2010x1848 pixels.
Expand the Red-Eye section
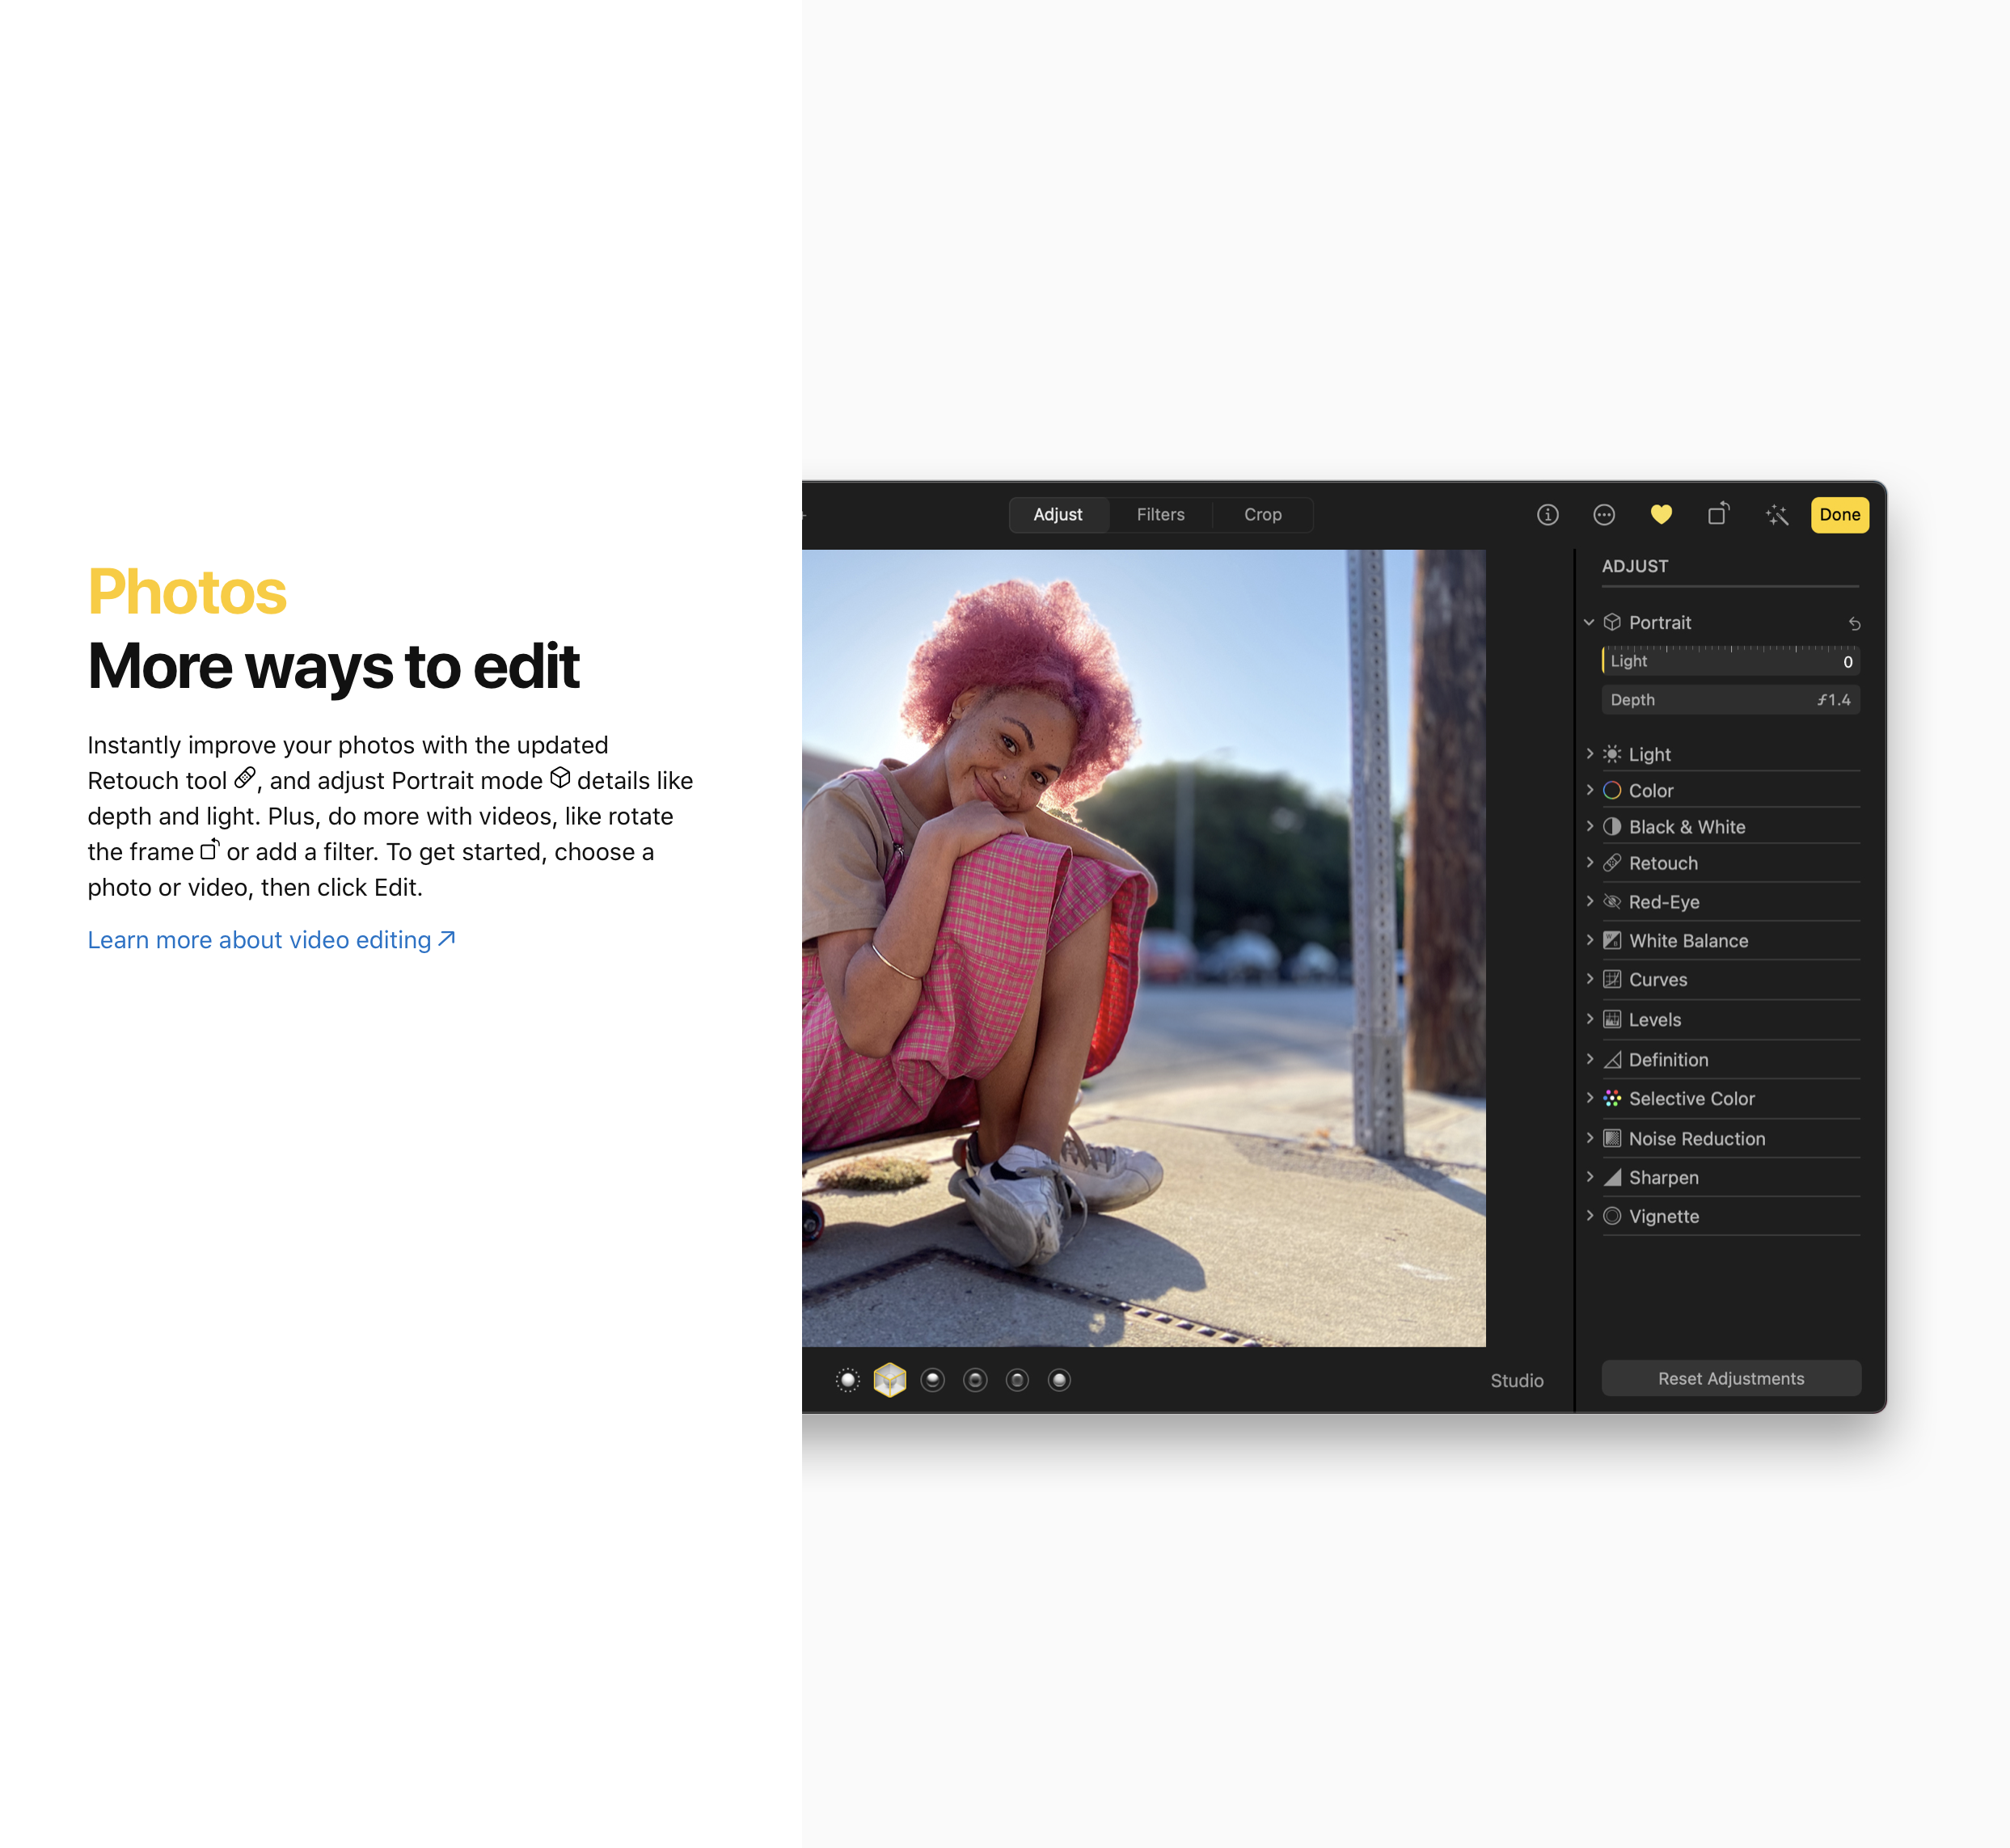1589,901
